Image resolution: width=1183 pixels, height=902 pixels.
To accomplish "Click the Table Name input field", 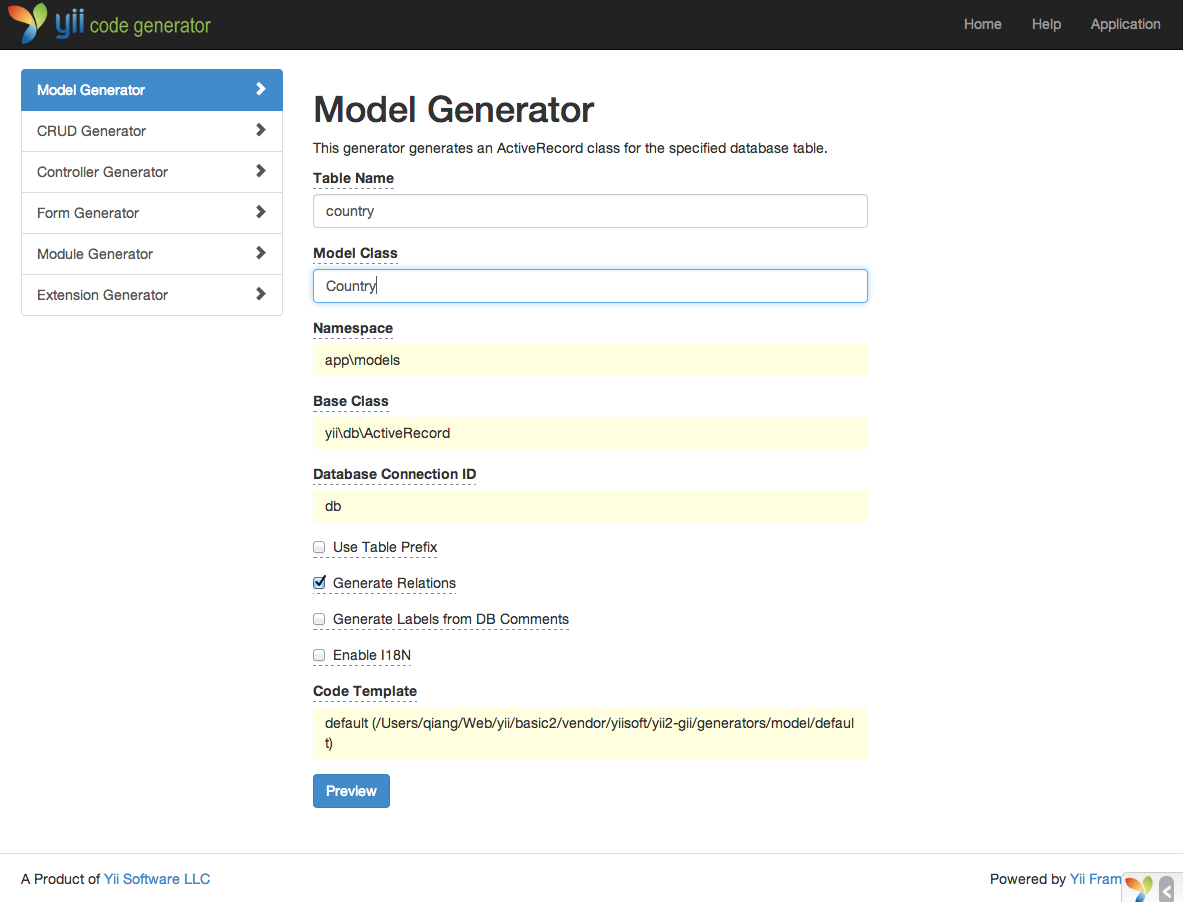I will pos(589,211).
